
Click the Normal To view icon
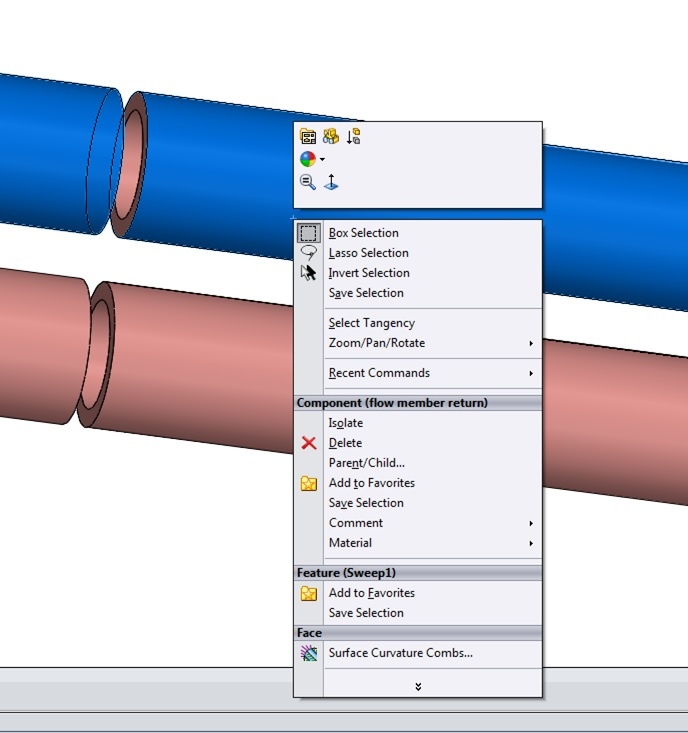point(331,182)
